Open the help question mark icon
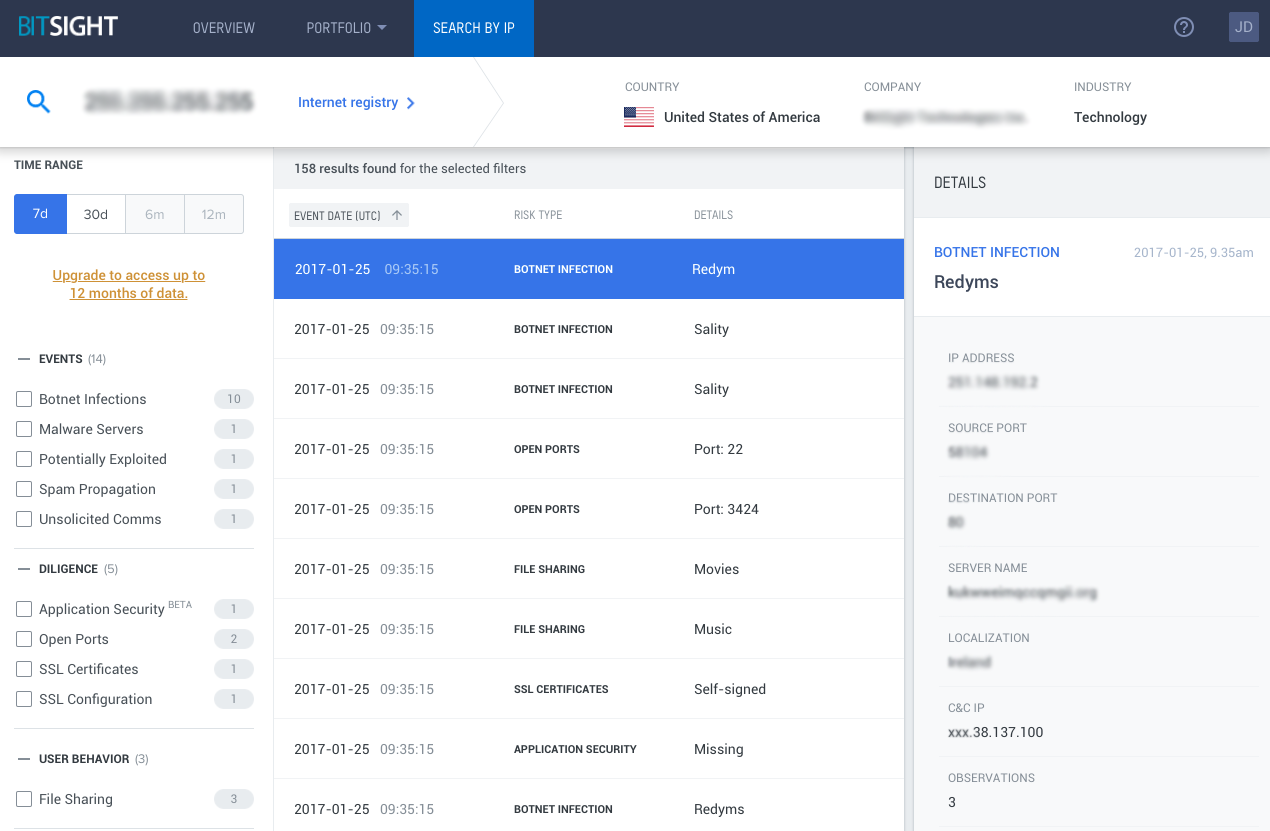 point(1184,28)
